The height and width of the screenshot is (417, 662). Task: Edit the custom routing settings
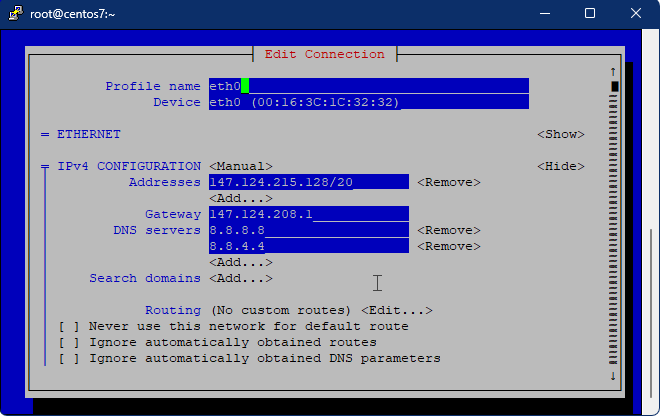click(396, 310)
